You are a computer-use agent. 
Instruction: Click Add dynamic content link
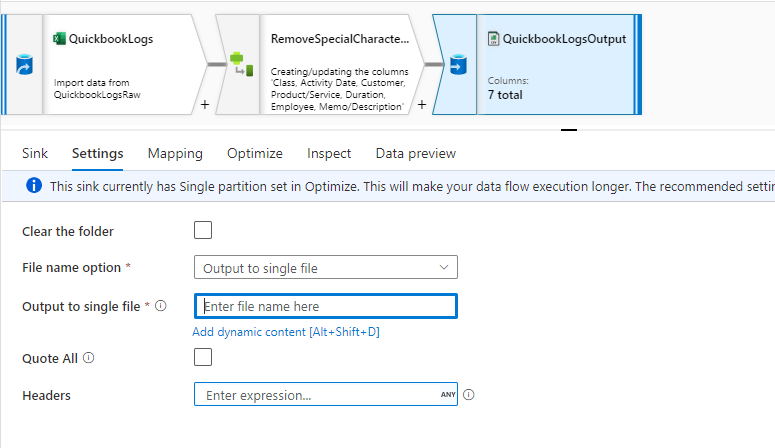coord(286,332)
